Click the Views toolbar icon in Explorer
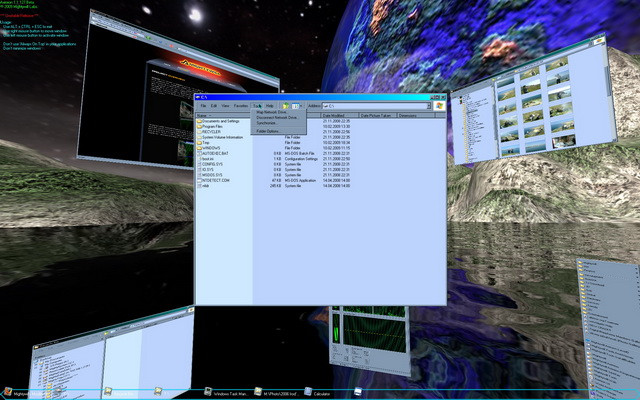The height and width of the screenshot is (400, 640). point(295,106)
